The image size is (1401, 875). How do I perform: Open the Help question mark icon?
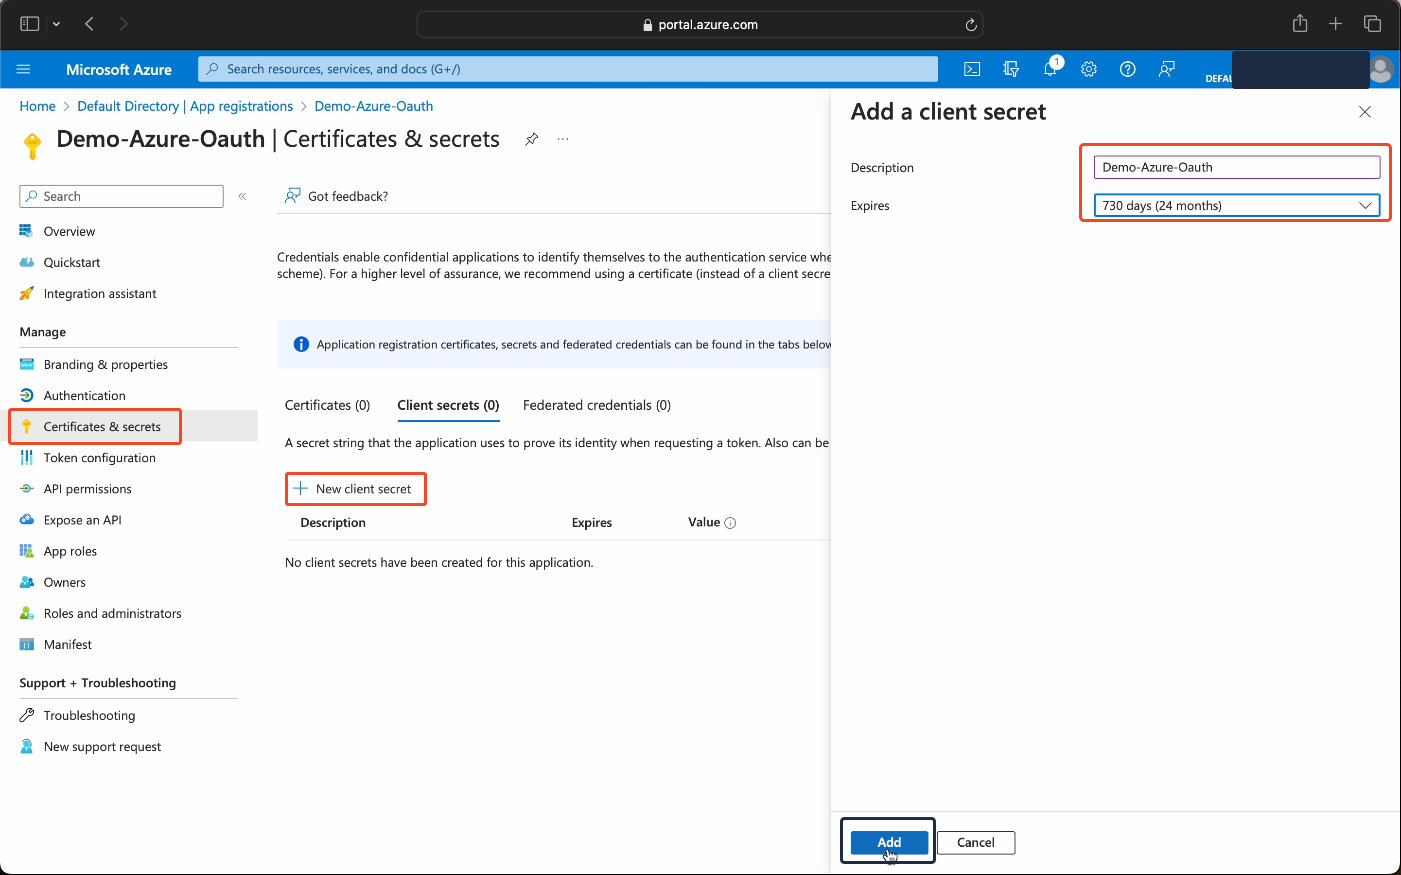pyautogui.click(x=1127, y=69)
